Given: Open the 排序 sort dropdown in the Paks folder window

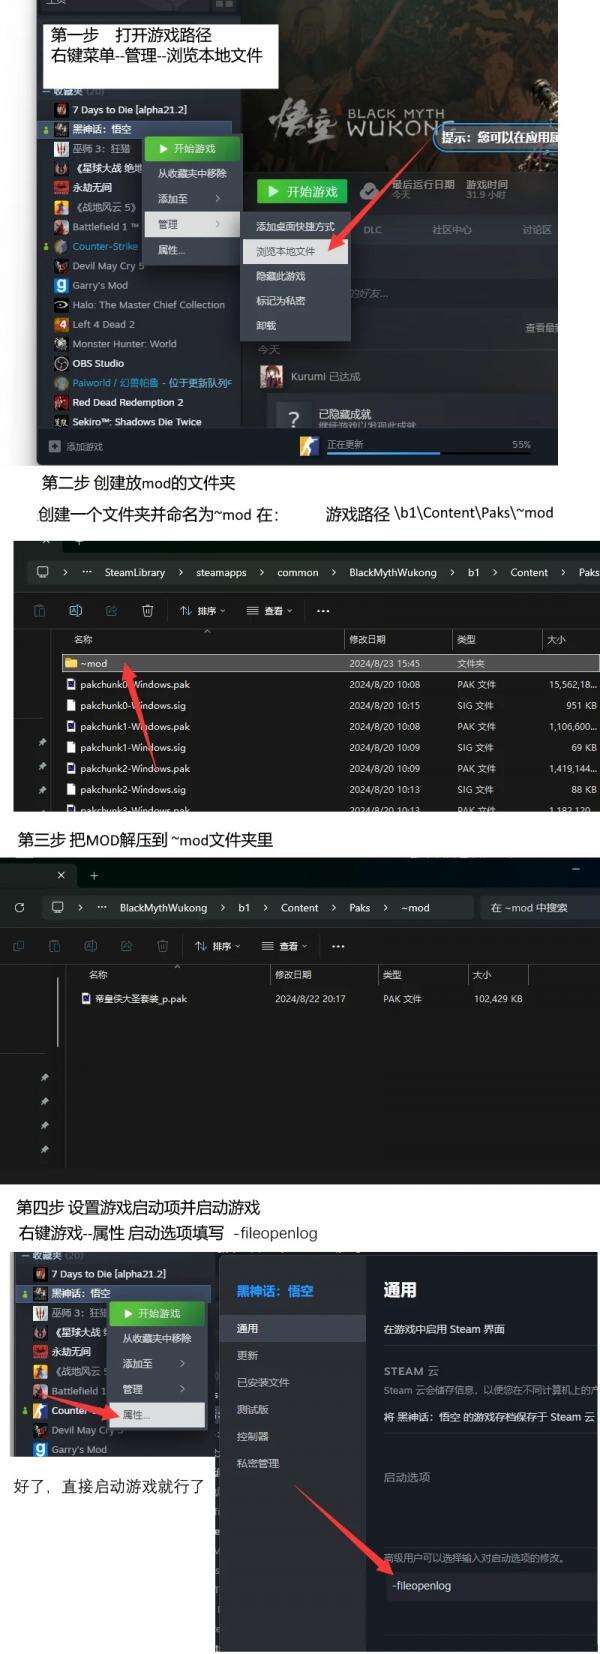Looking at the screenshot, I should (x=202, y=610).
